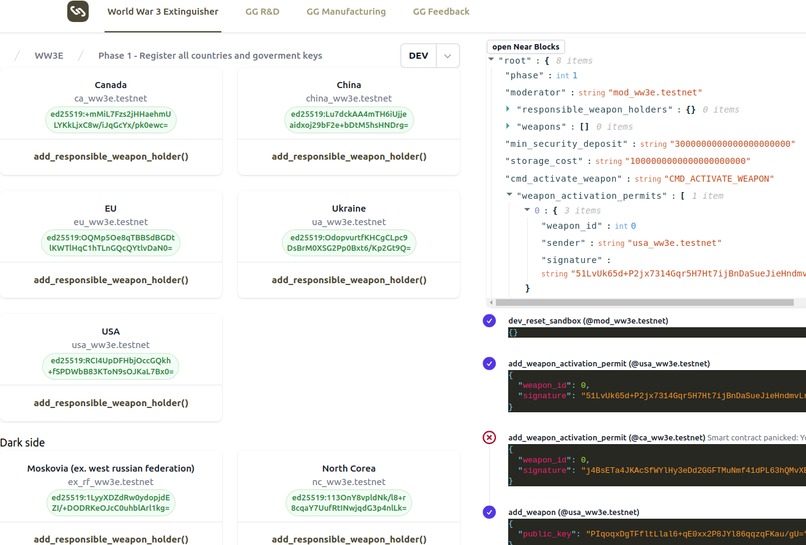Select North Corea's ed25519 key badge
This screenshot has width=806, height=545.
349,503
